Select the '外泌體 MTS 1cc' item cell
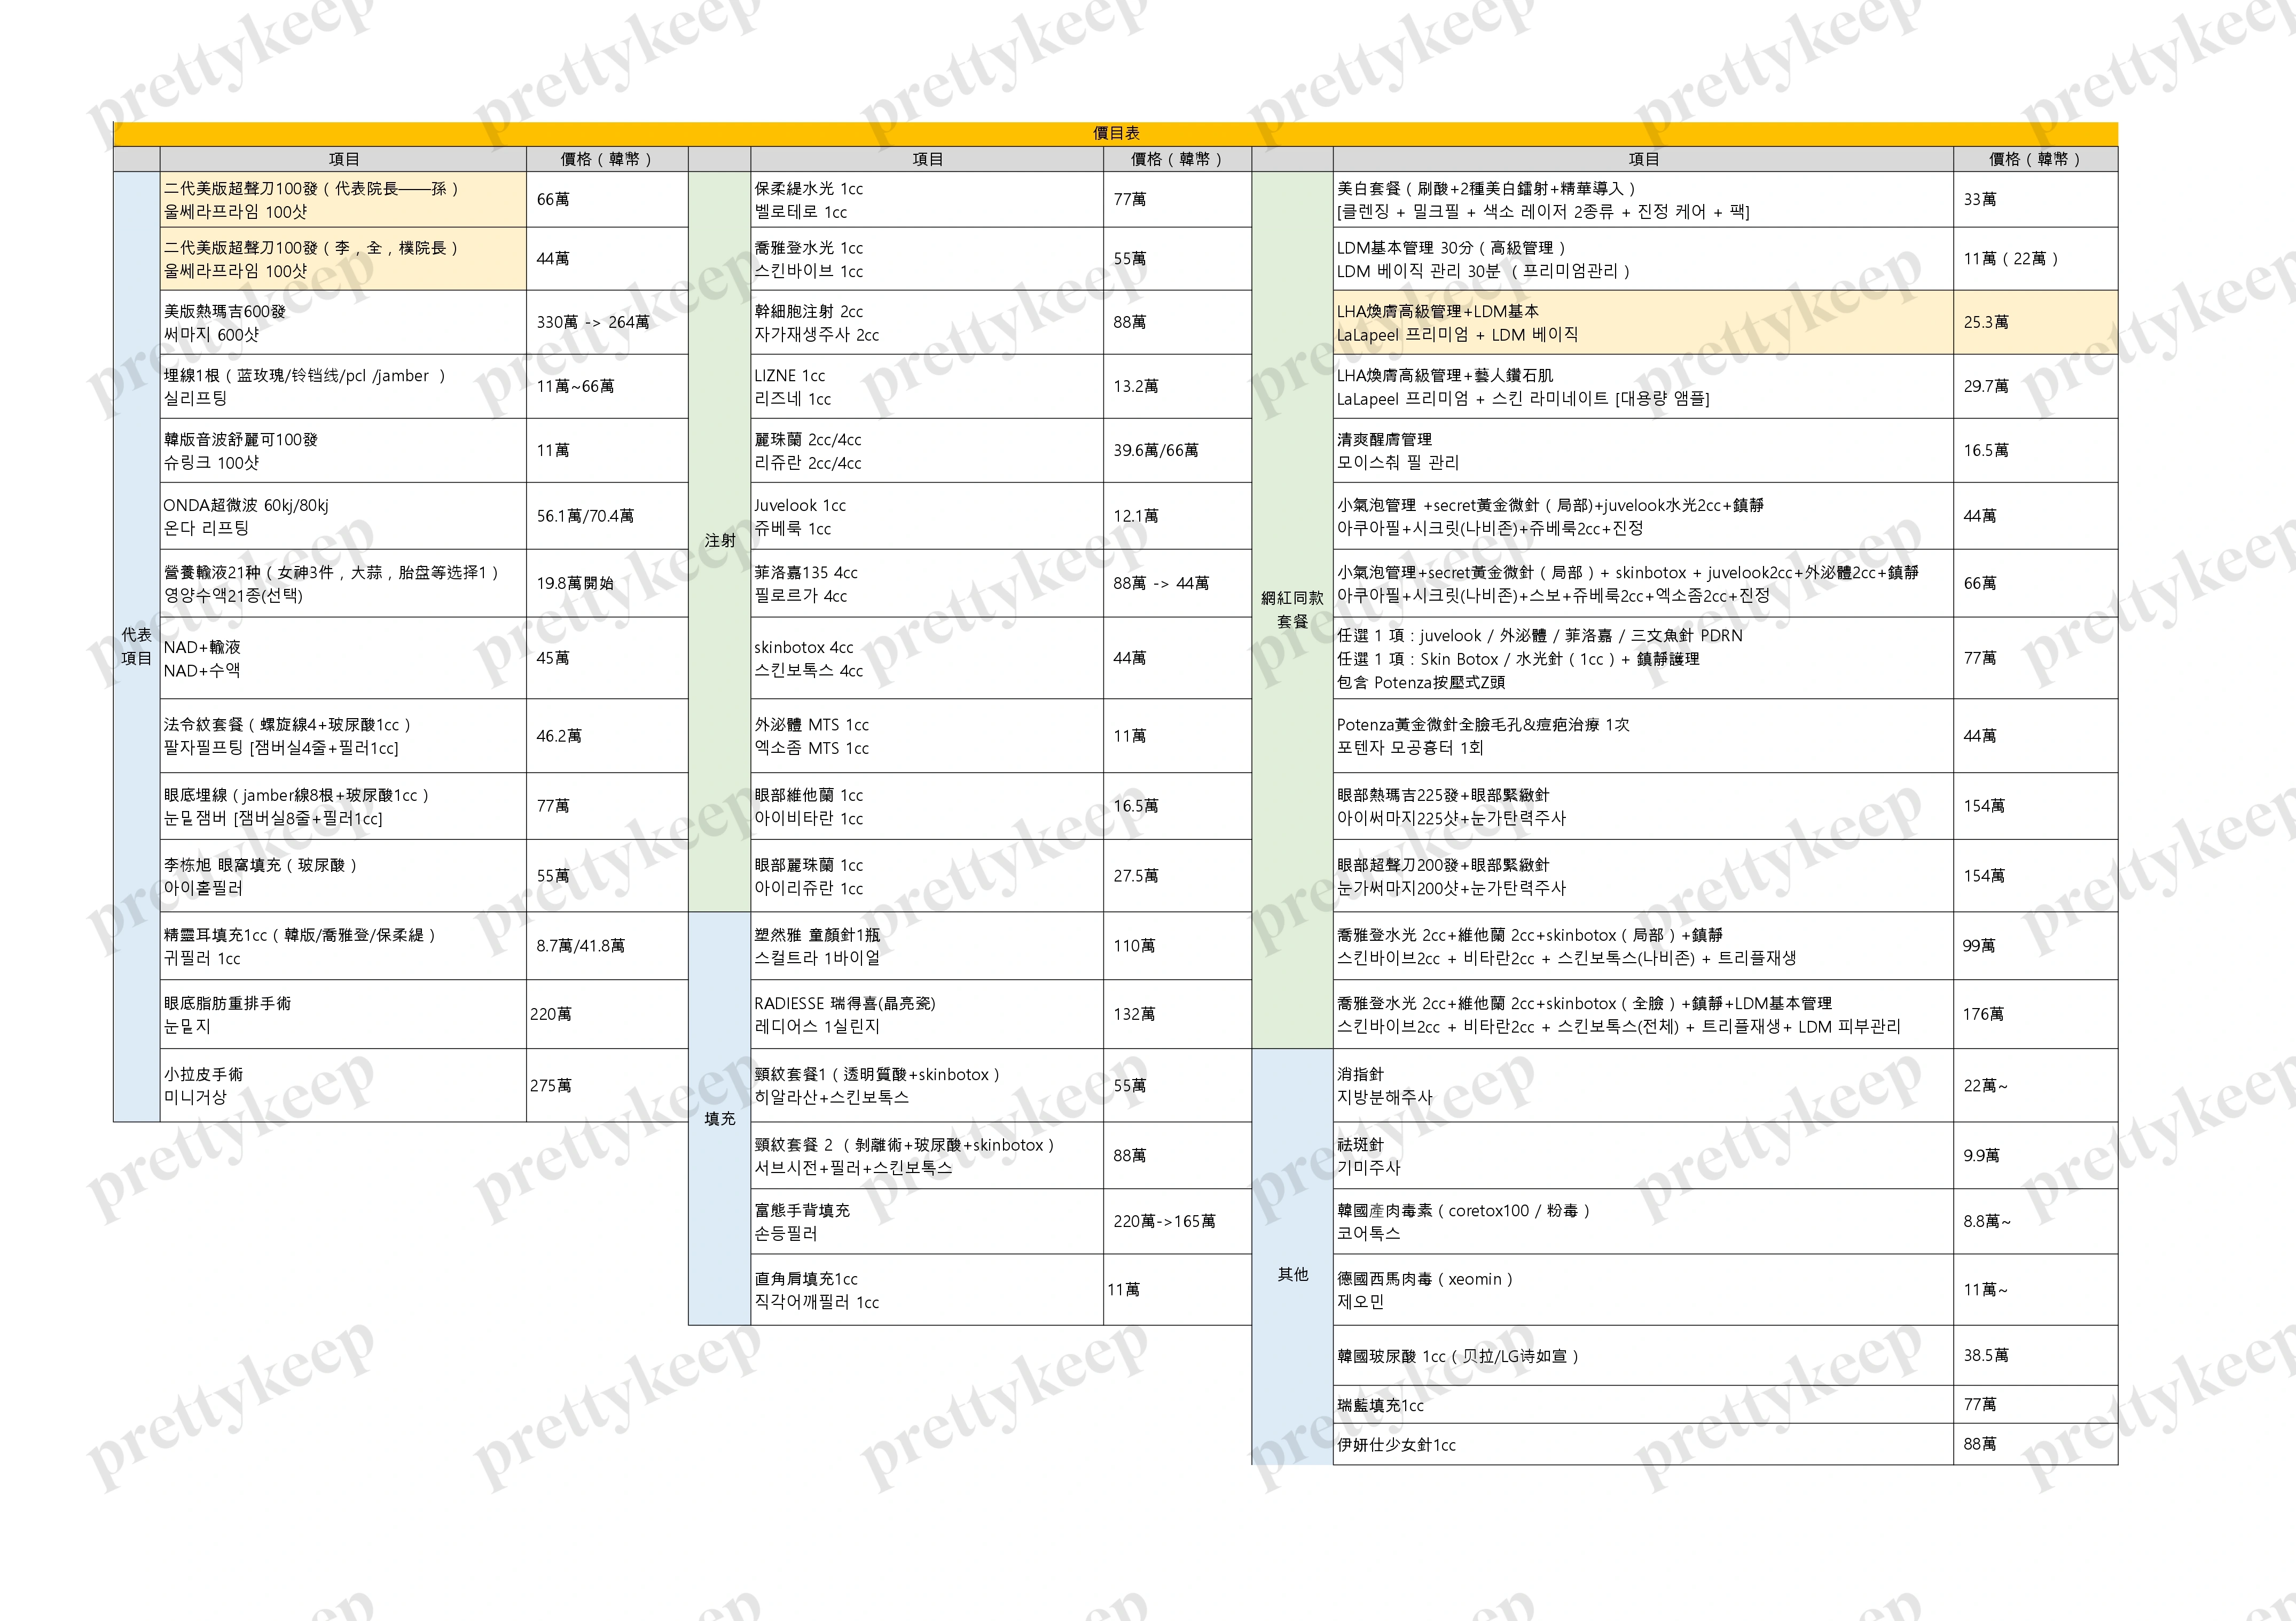 point(927,736)
